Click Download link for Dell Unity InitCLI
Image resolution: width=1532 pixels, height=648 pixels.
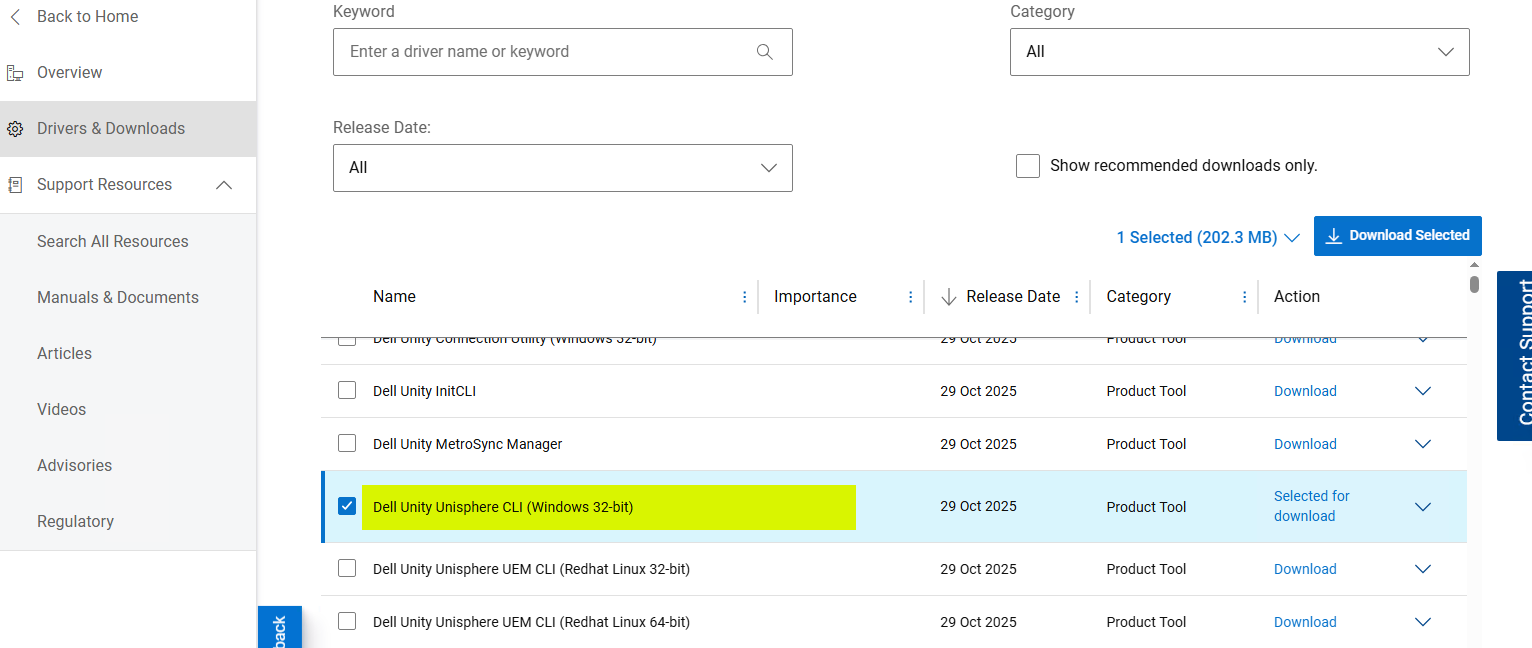pos(1305,391)
